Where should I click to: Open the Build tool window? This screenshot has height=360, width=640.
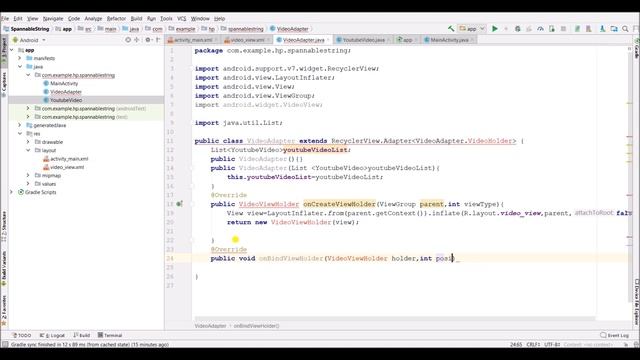click(x=82, y=335)
